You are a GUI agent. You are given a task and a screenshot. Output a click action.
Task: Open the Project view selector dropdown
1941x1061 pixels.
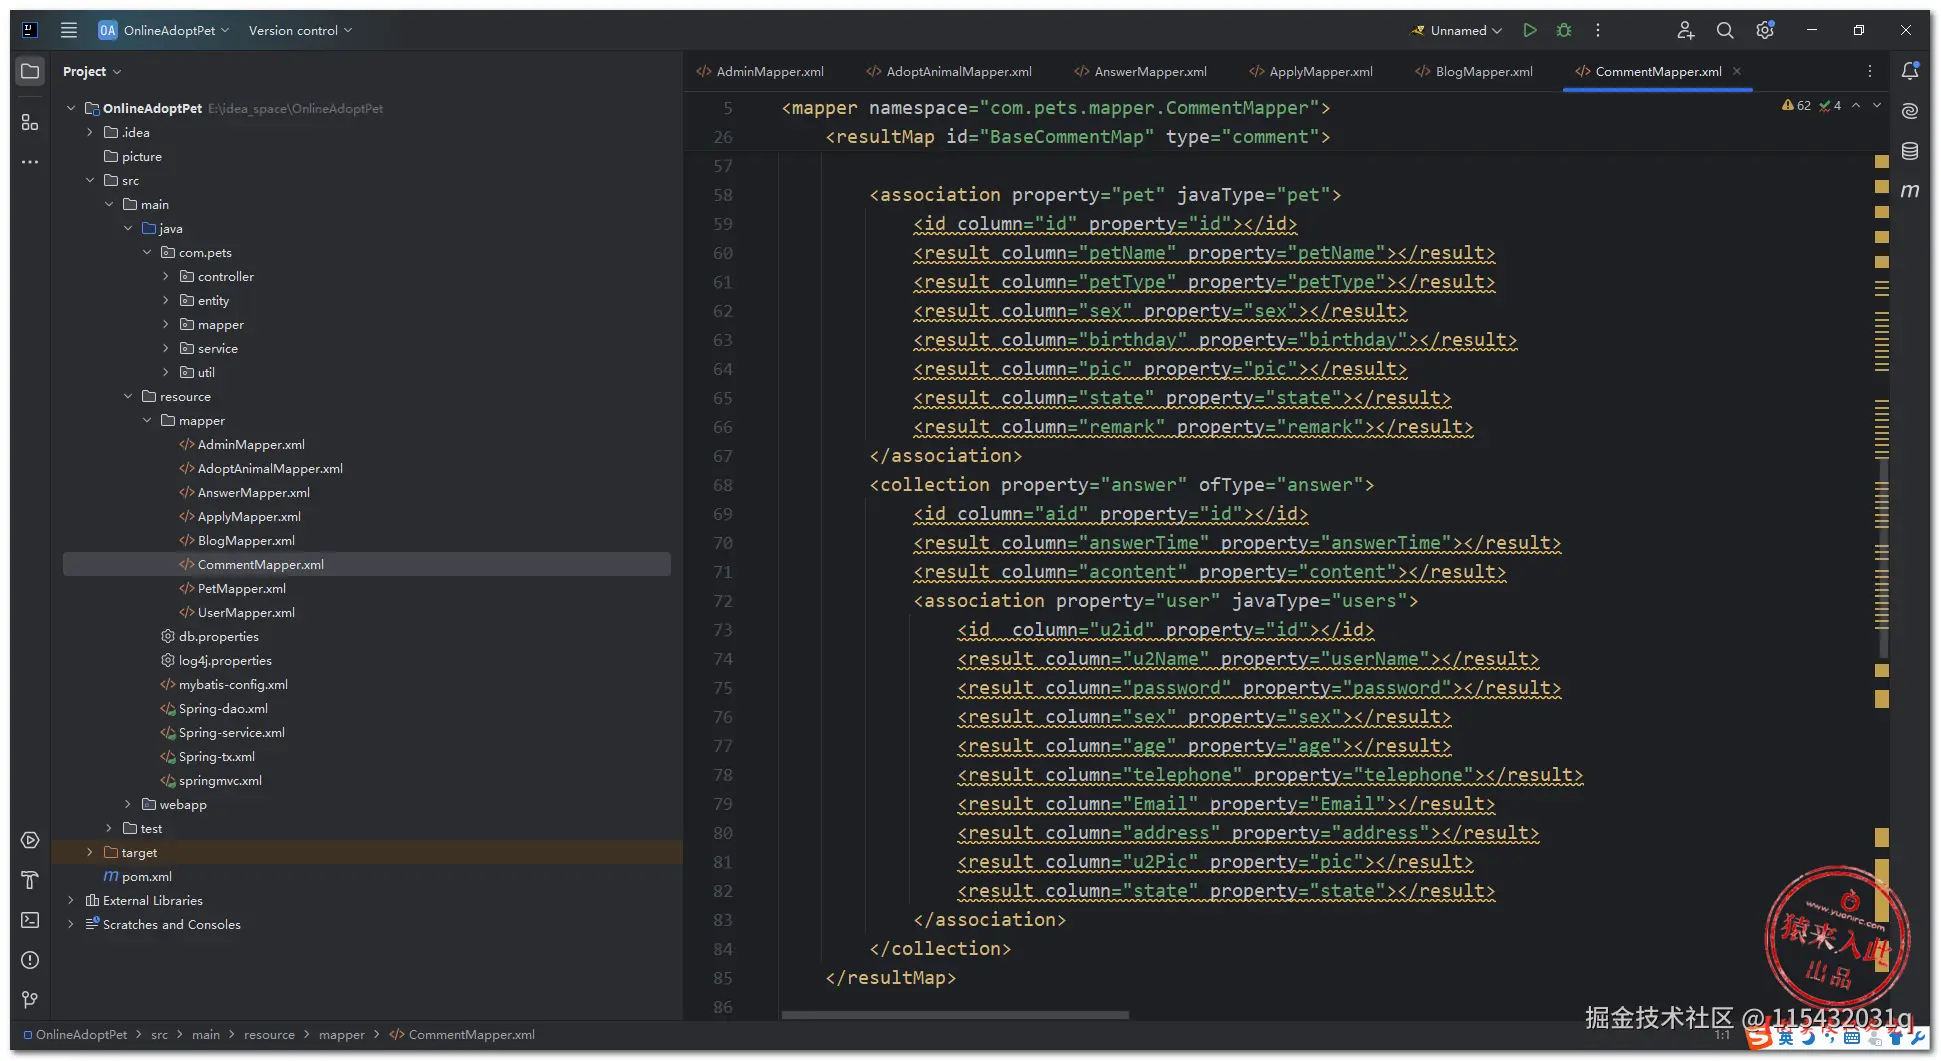coord(91,71)
